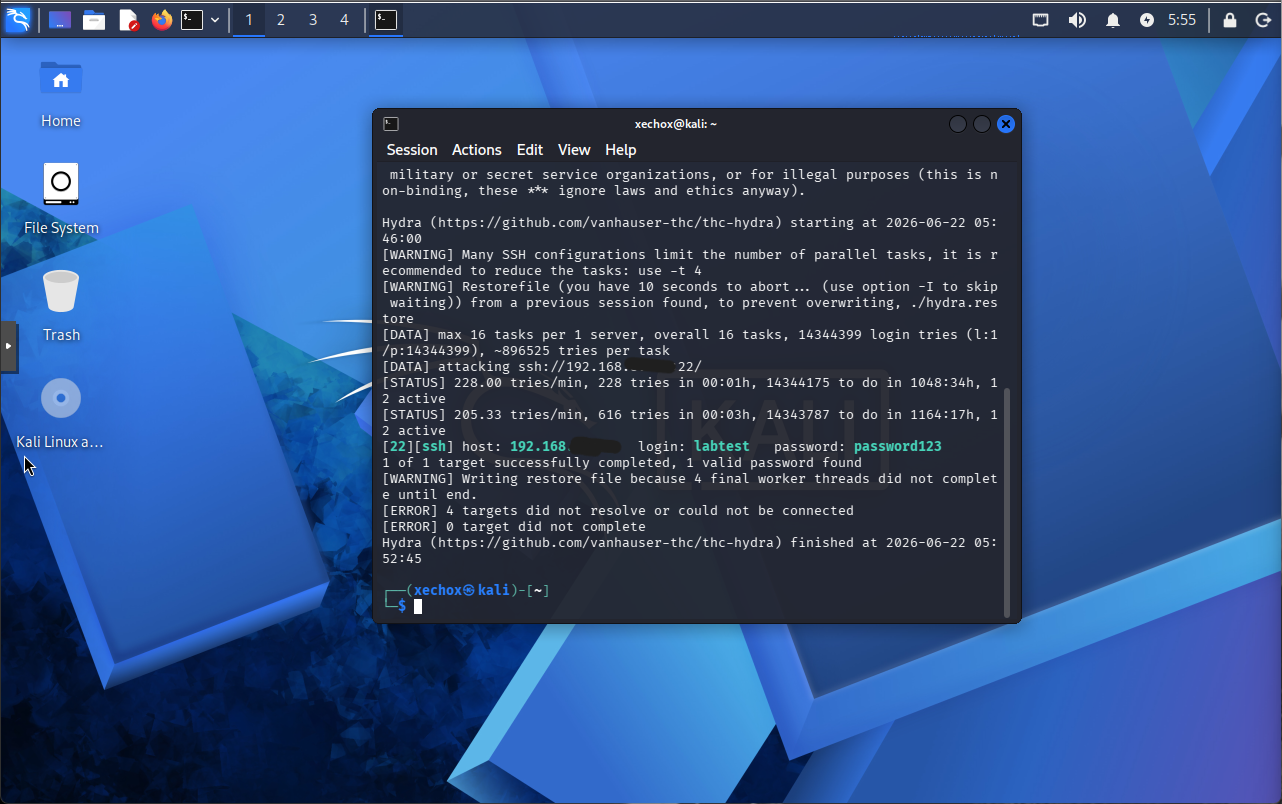Click the 5:55 clock

click(1182, 20)
